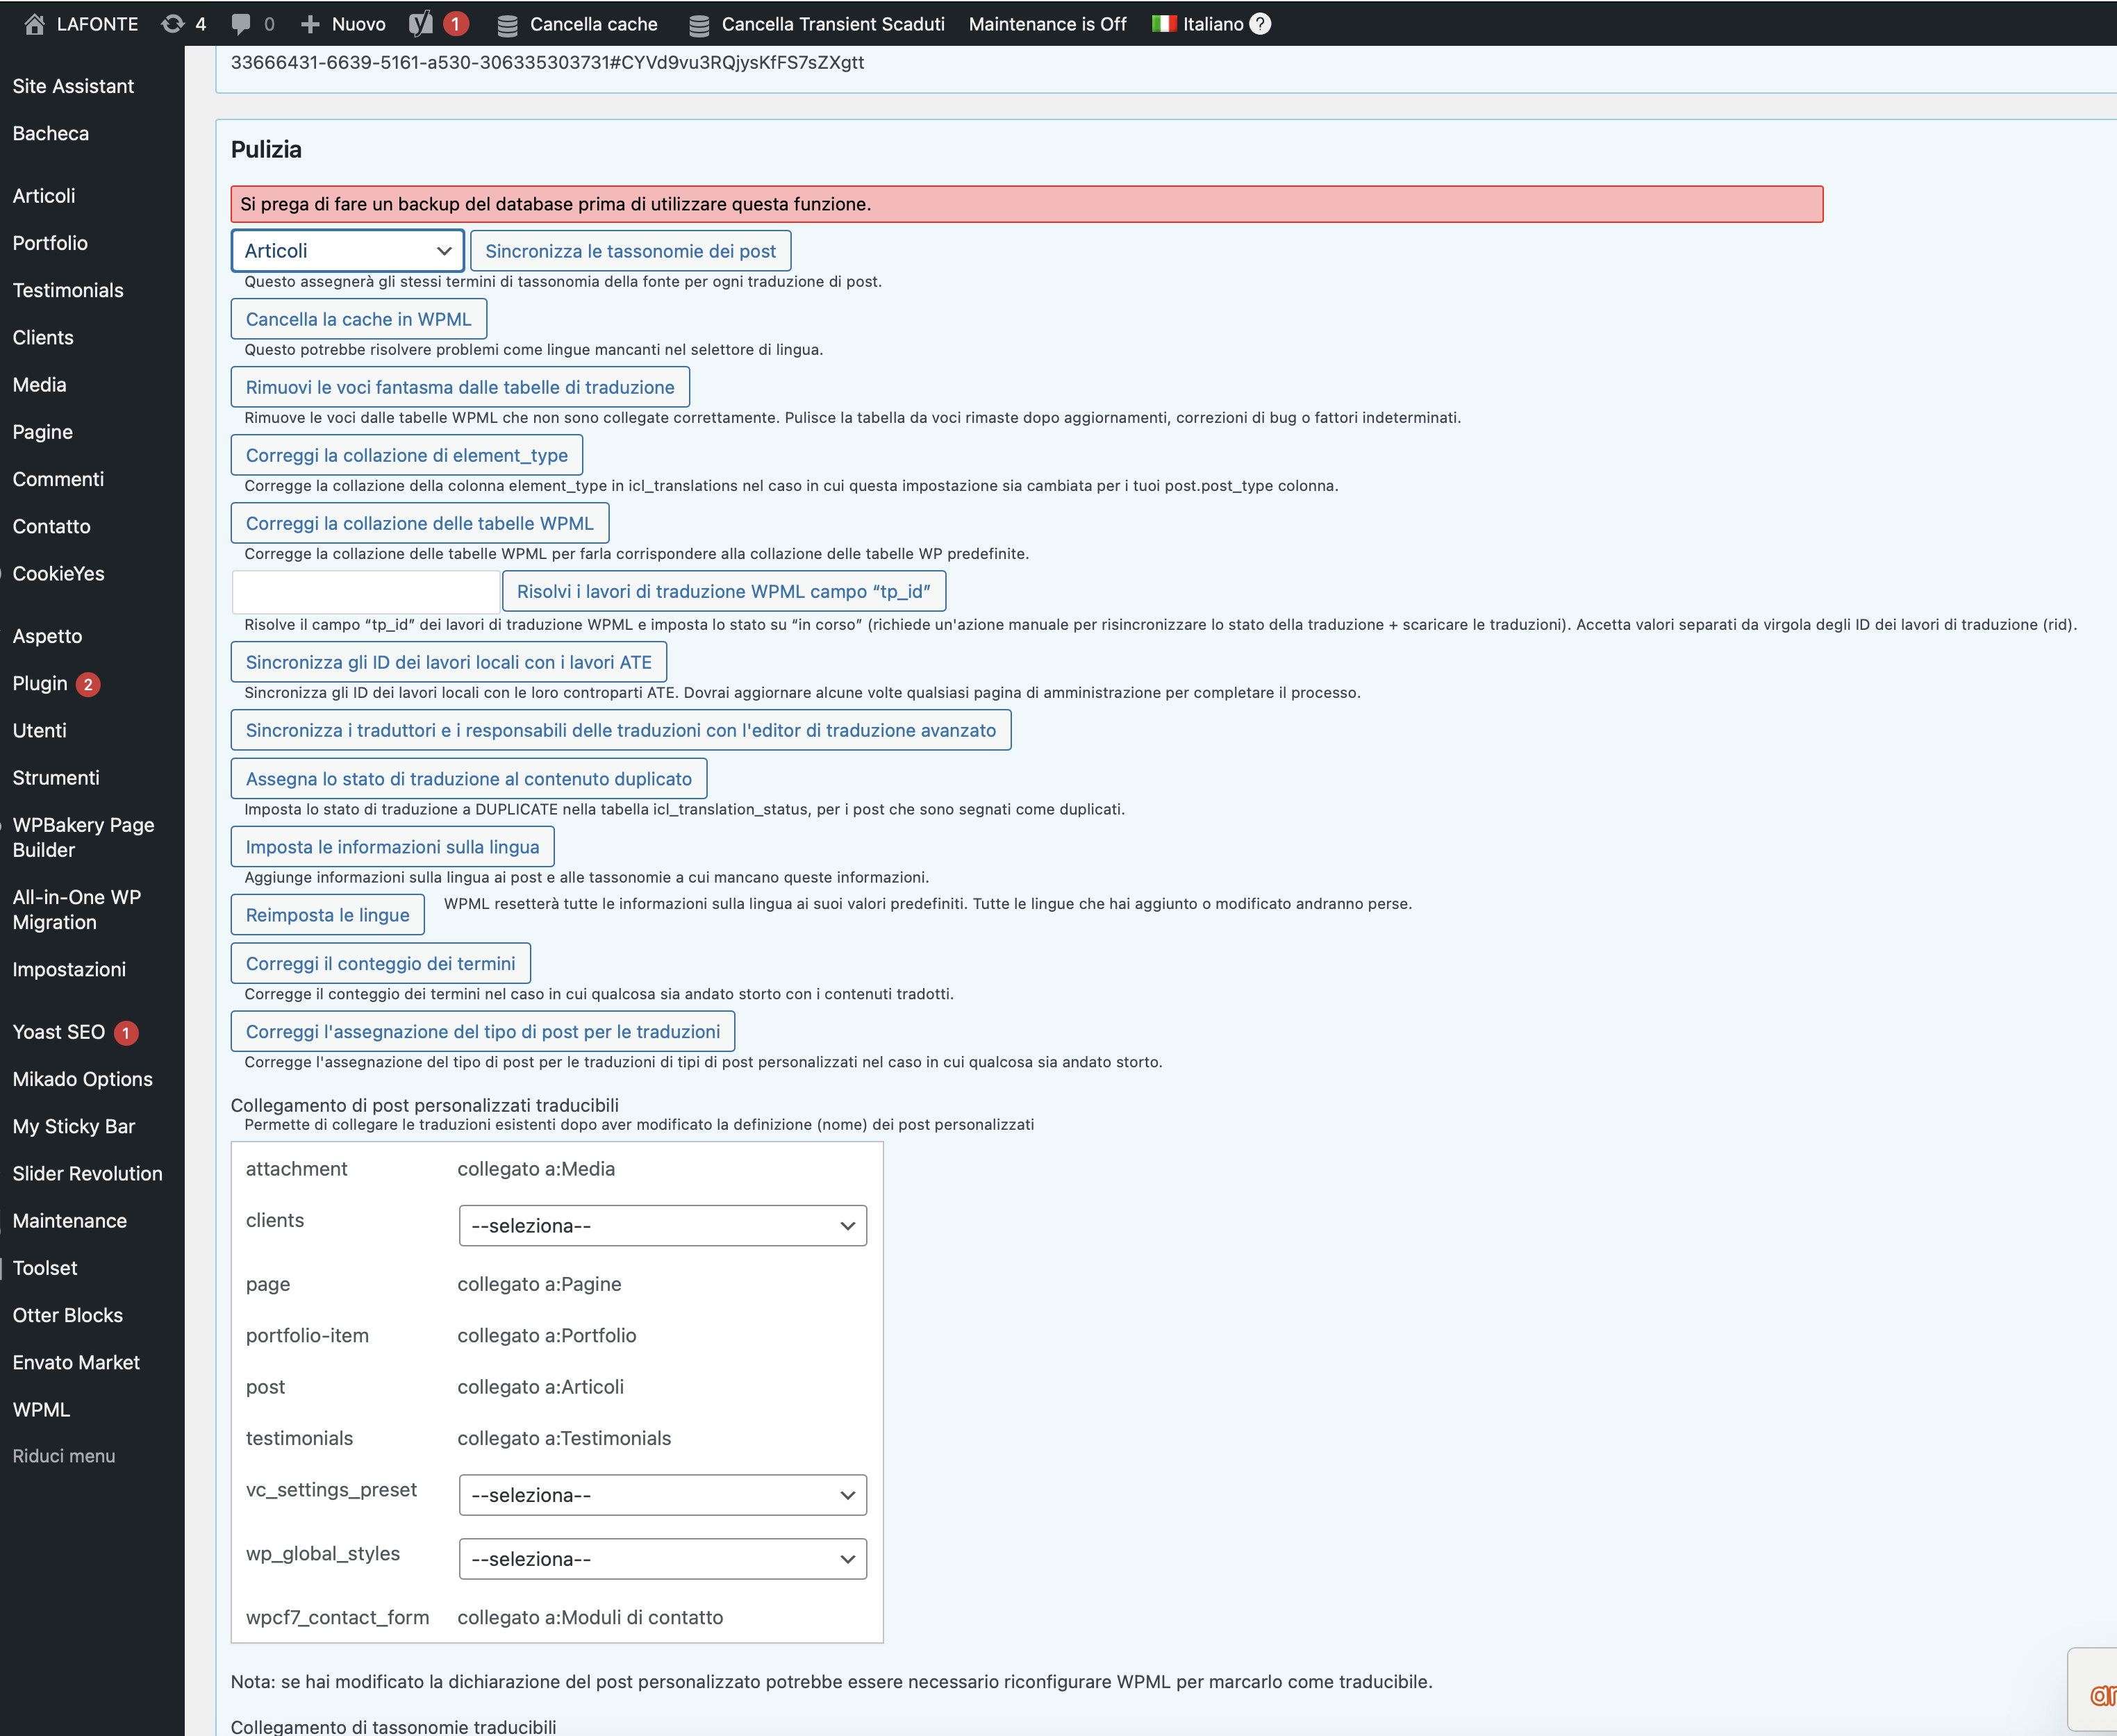Click Cancella la cache in WPML
This screenshot has width=2117, height=1736.
point(359,319)
